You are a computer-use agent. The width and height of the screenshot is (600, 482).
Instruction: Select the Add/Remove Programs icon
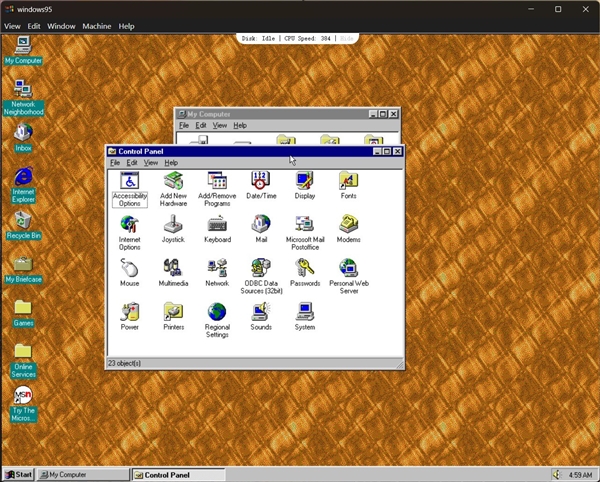click(217, 181)
